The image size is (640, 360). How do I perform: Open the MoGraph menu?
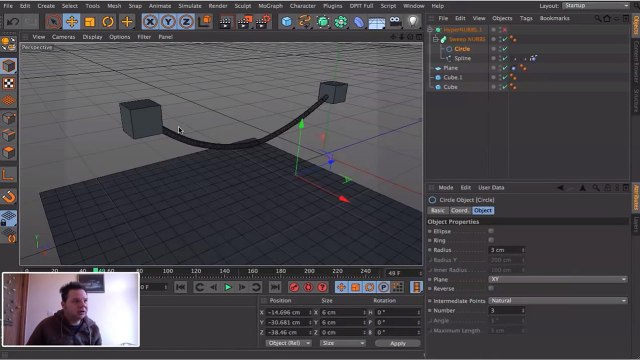pos(270,6)
